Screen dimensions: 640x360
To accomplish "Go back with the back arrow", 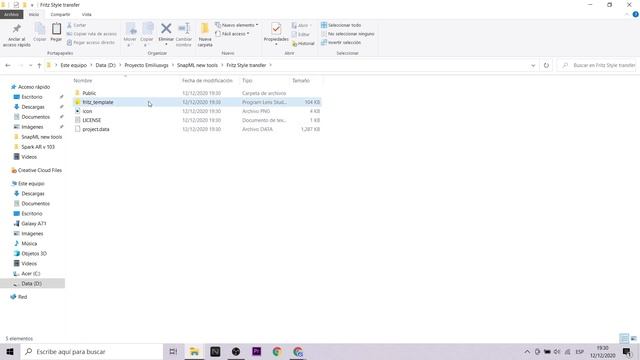I will [8, 65].
